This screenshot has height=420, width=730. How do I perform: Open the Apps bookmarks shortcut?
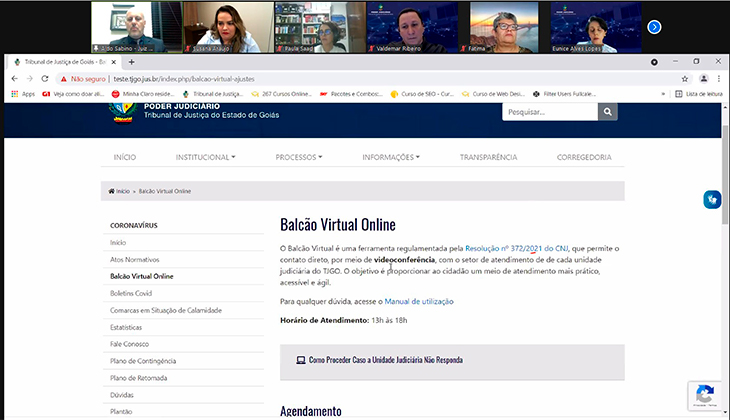pos(23,94)
